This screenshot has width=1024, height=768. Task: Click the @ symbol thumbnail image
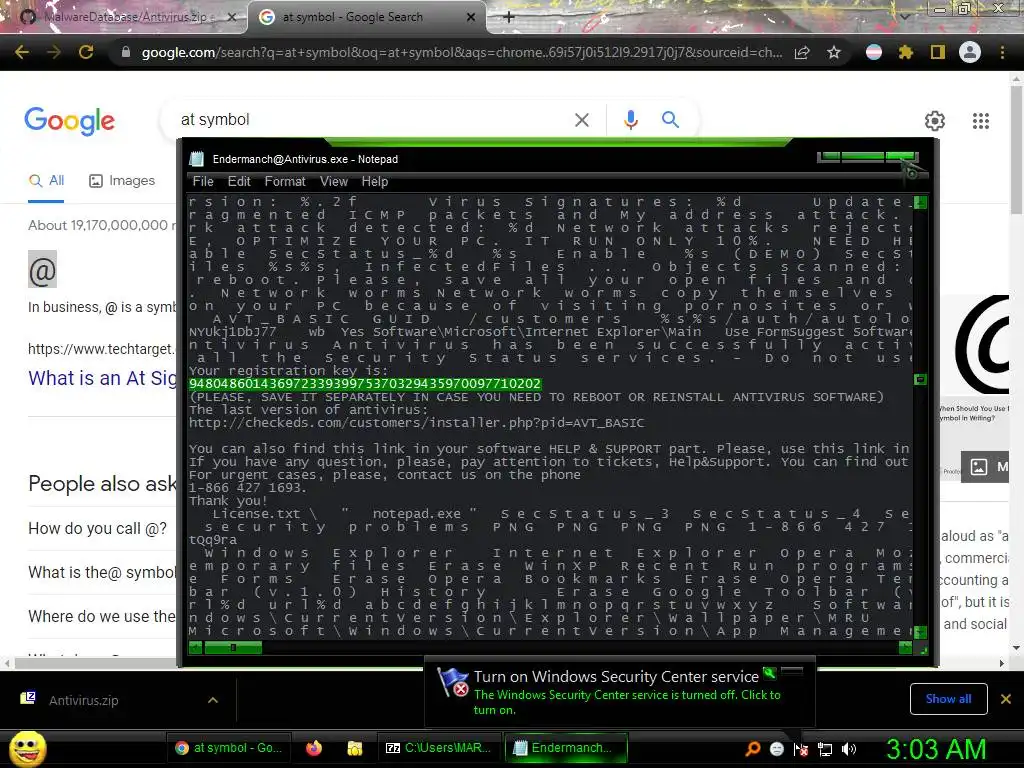42,268
